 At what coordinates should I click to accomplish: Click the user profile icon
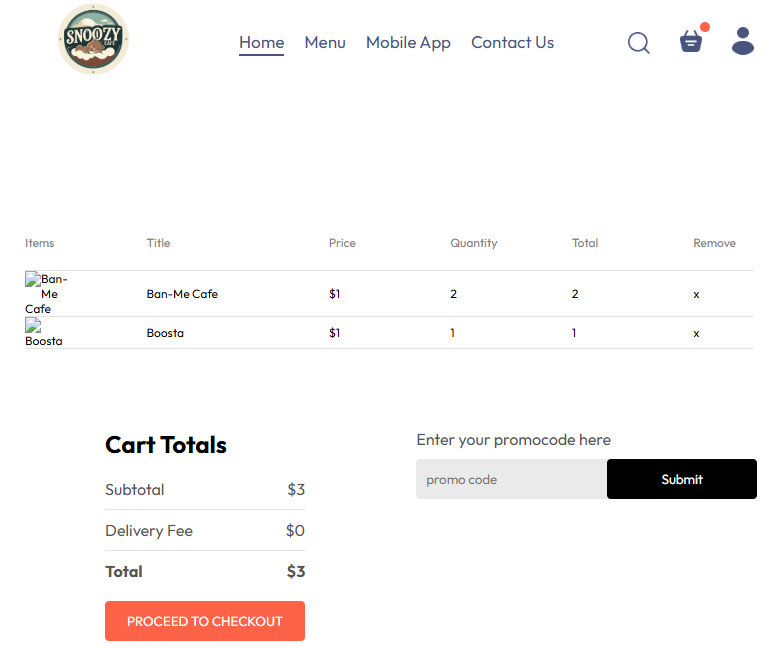[x=742, y=41]
